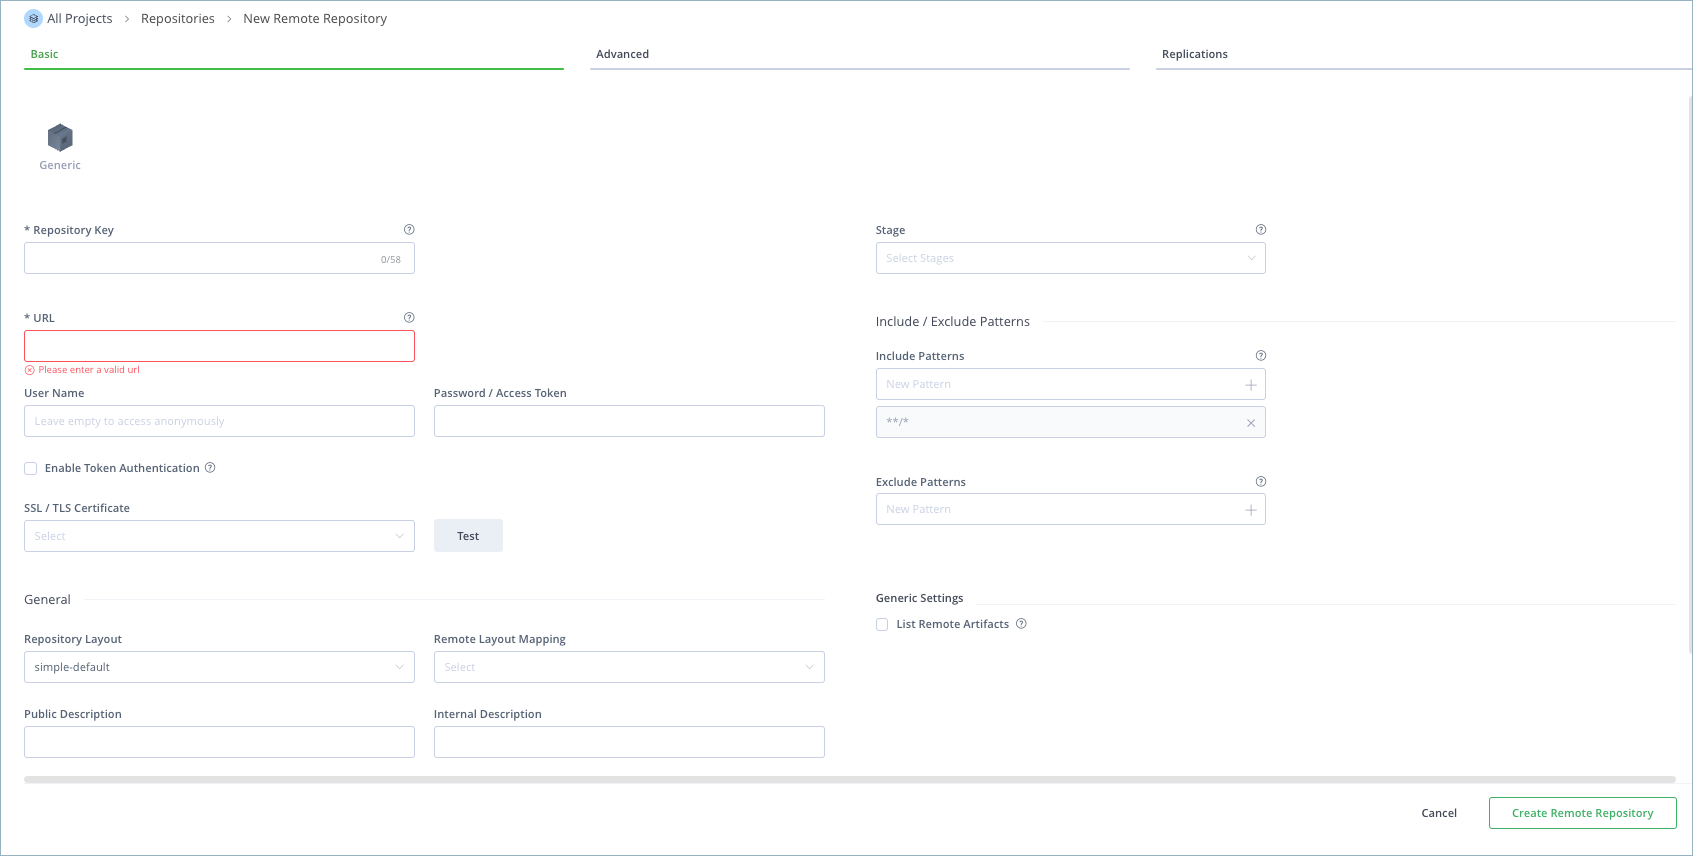This screenshot has height=856, width=1693.
Task: Open help tooltip for Include Patterns
Action: tap(1261, 355)
